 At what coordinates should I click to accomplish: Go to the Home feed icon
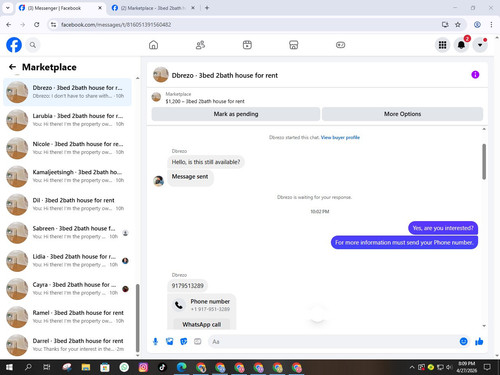pyautogui.click(x=153, y=45)
